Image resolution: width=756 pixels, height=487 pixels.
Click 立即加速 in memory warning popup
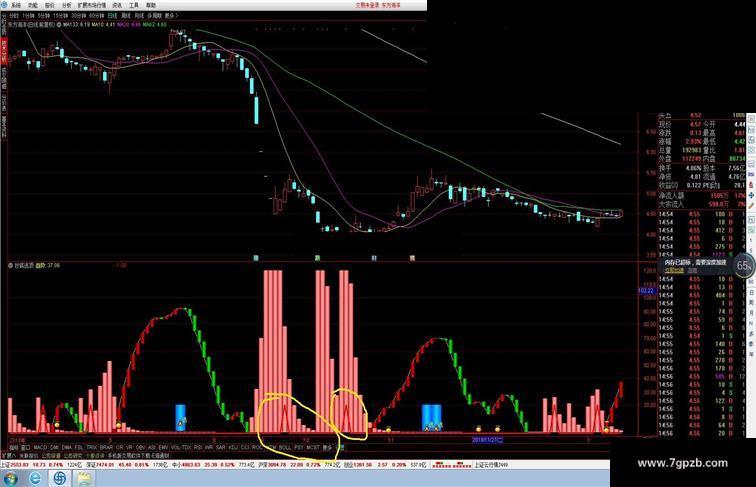pos(675,271)
